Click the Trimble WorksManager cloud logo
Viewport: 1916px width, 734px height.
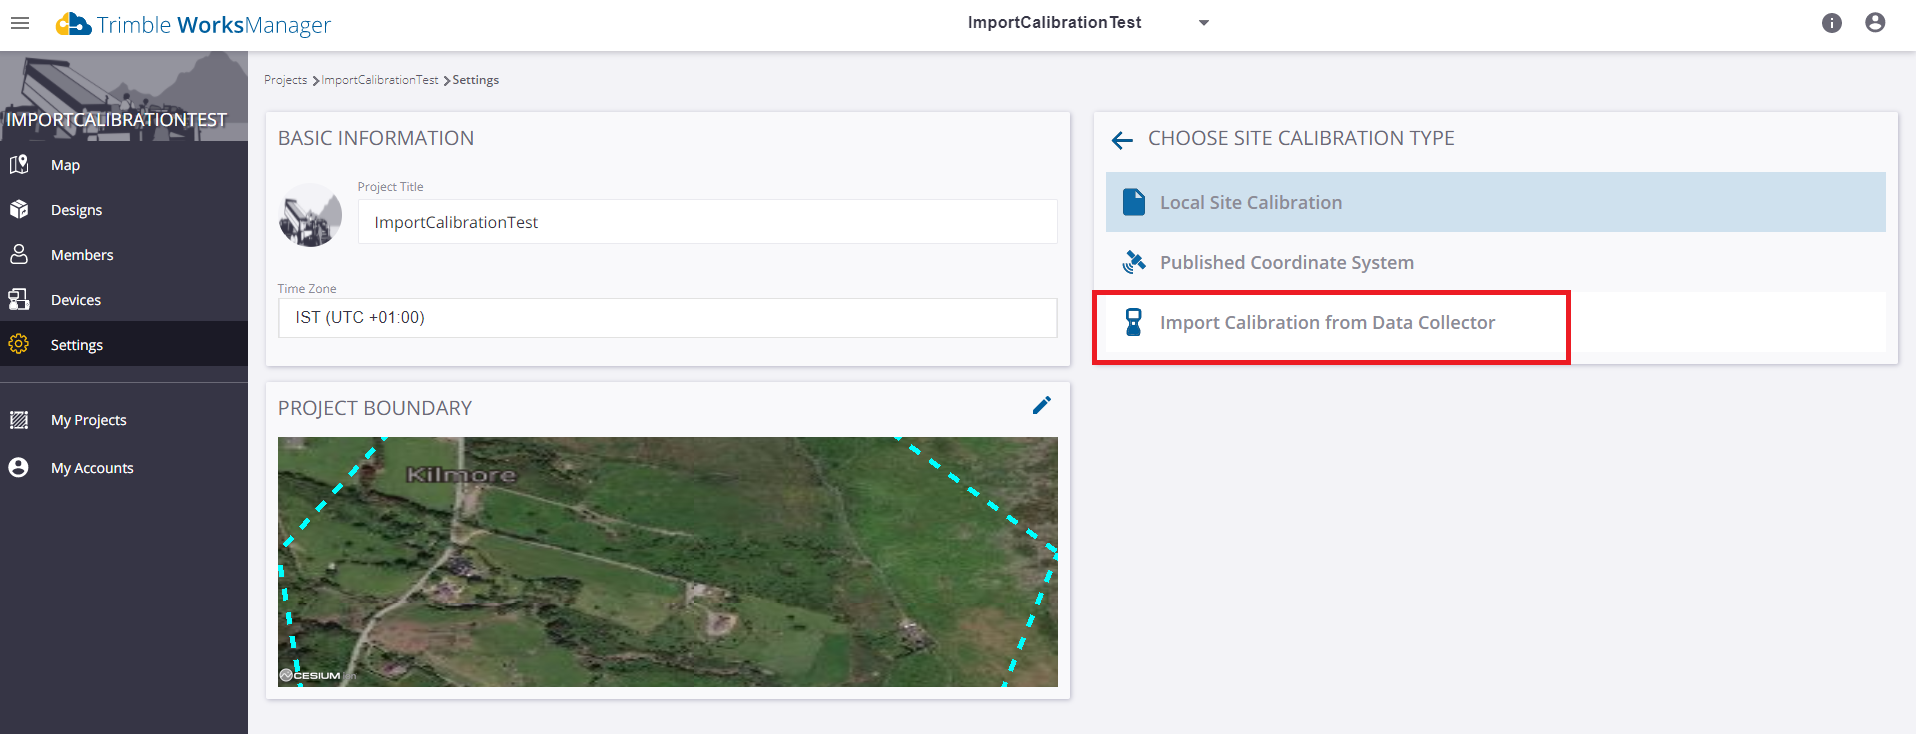click(x=73, y=24)
